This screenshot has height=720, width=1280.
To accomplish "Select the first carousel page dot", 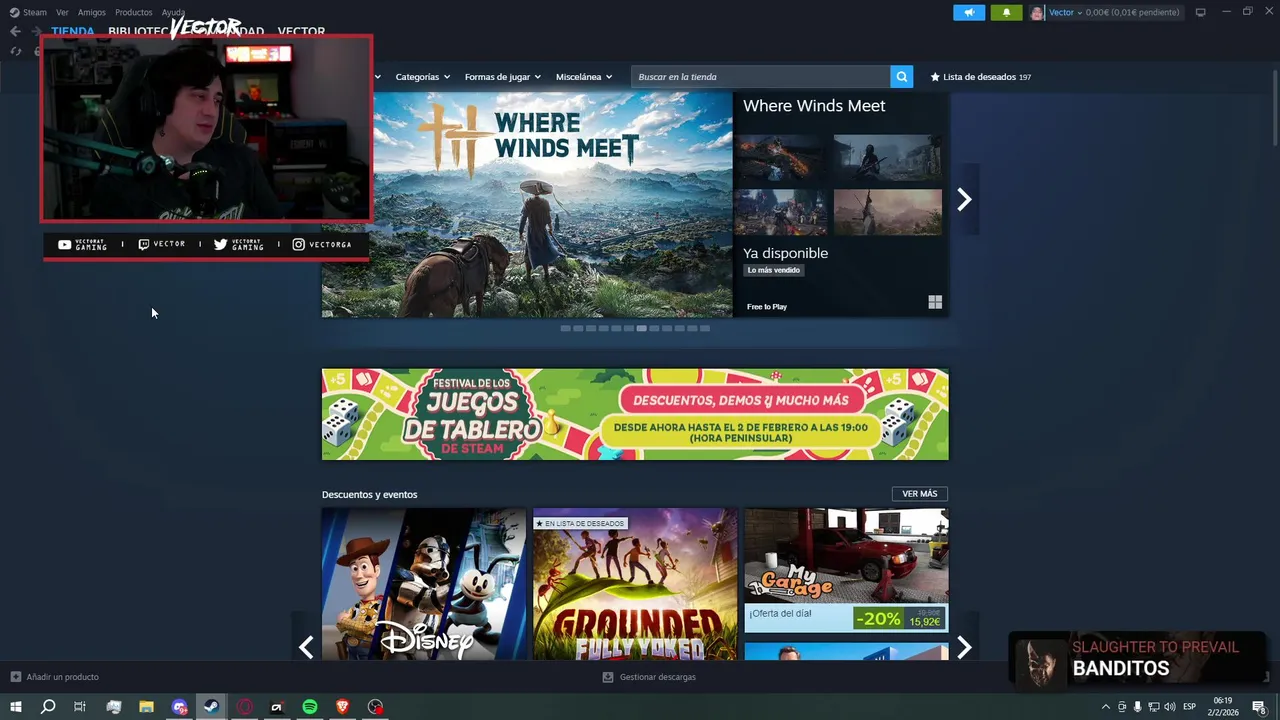I will 565,328.
